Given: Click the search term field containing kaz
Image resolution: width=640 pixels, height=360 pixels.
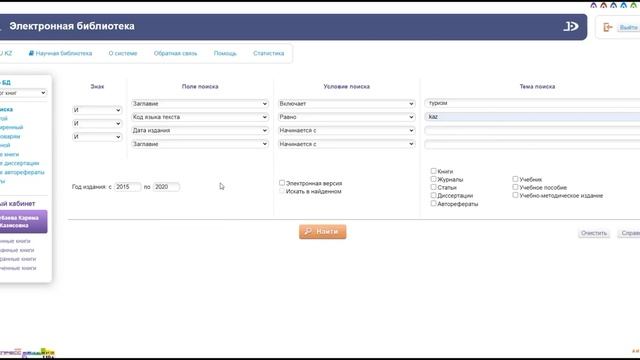Looking at the screenshot, I should point(532,117).
